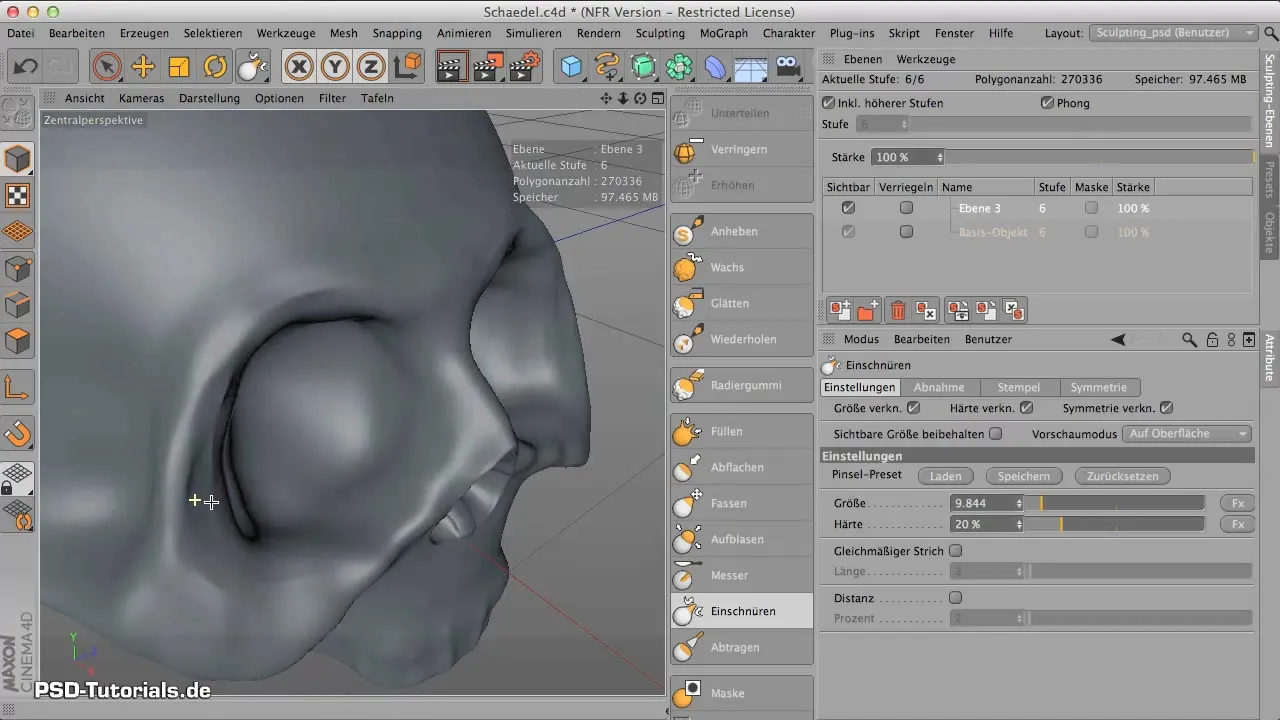Select the Rotate tool
The height and width of the screenshot is (720, 1280).
click(215, 67)
